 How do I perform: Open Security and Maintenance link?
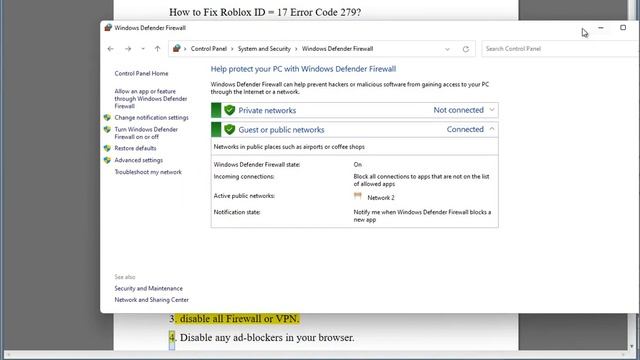tap(149, 288)
